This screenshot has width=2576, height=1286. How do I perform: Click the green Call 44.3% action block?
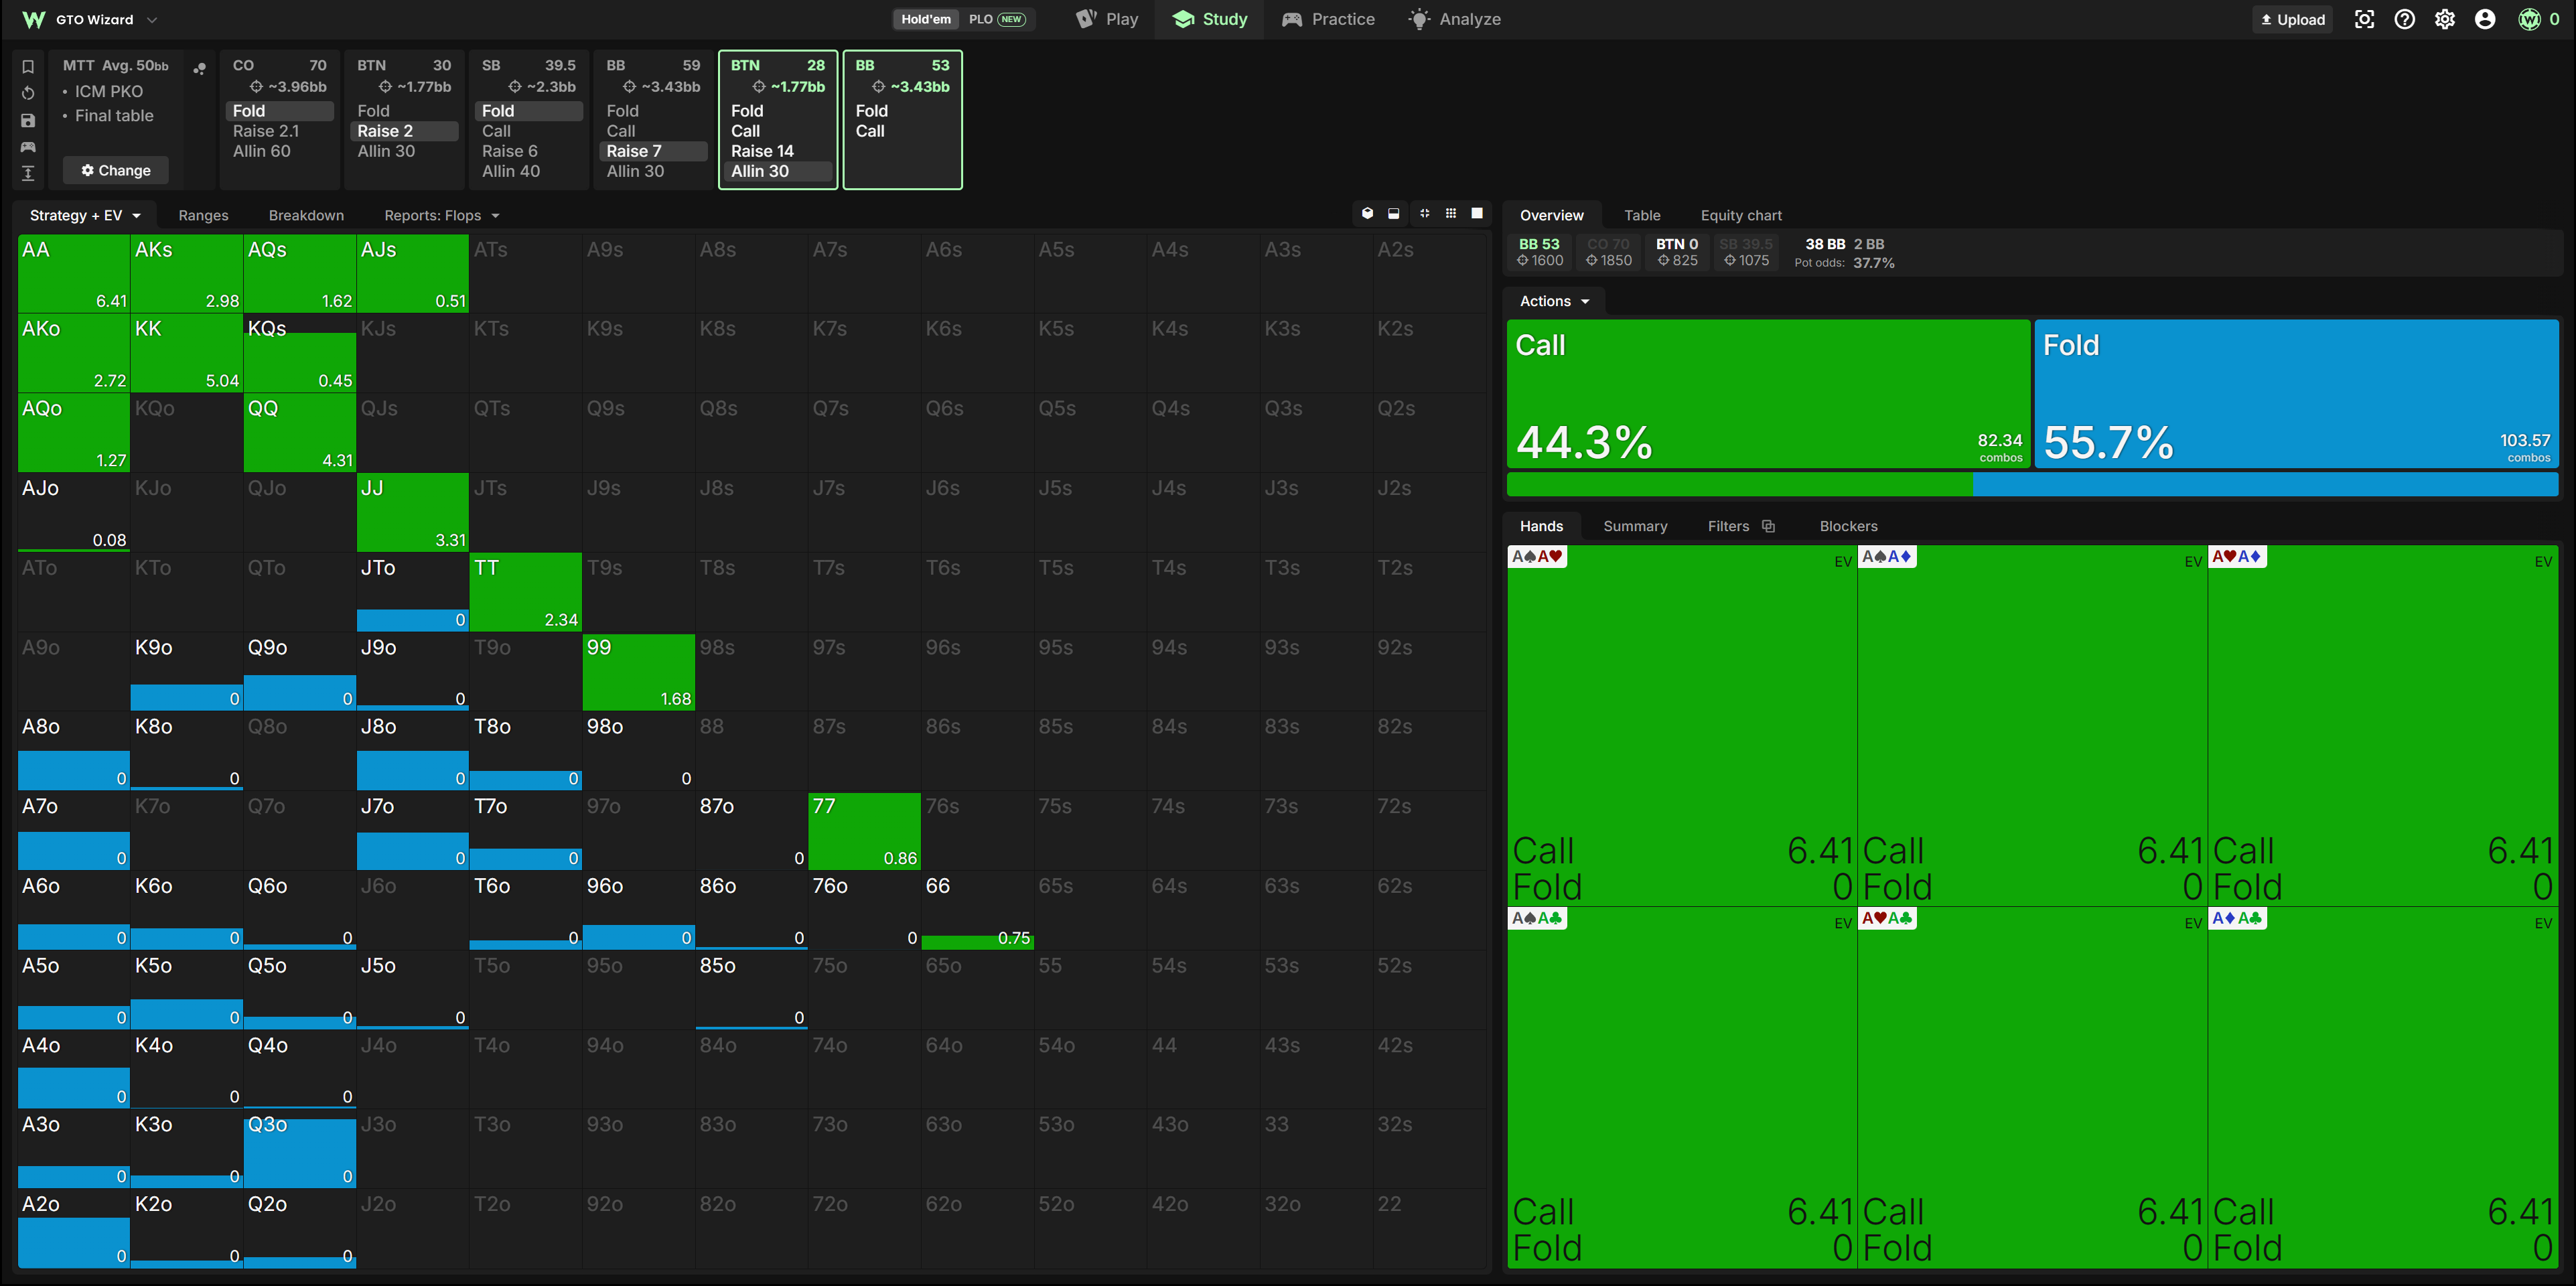pyautogui.click(x=1768, y=393)
